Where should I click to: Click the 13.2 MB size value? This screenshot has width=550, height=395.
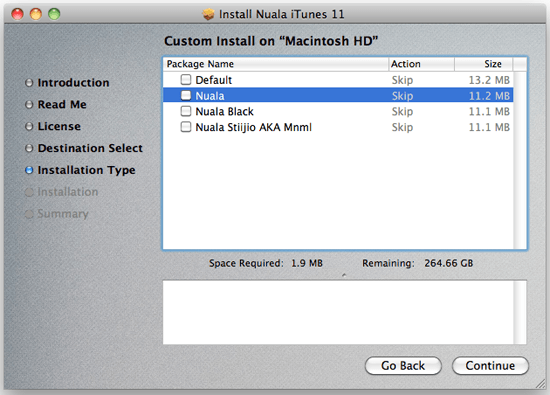coord(489,80)
